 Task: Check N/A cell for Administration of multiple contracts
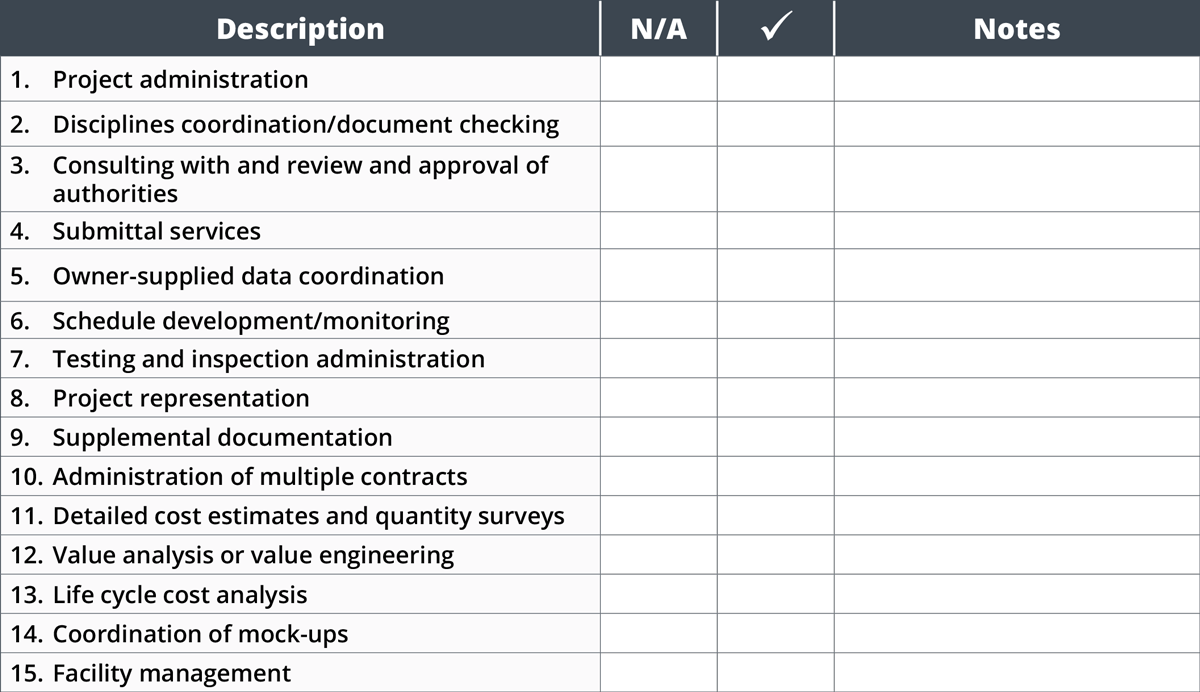click(x=659, y=477)
